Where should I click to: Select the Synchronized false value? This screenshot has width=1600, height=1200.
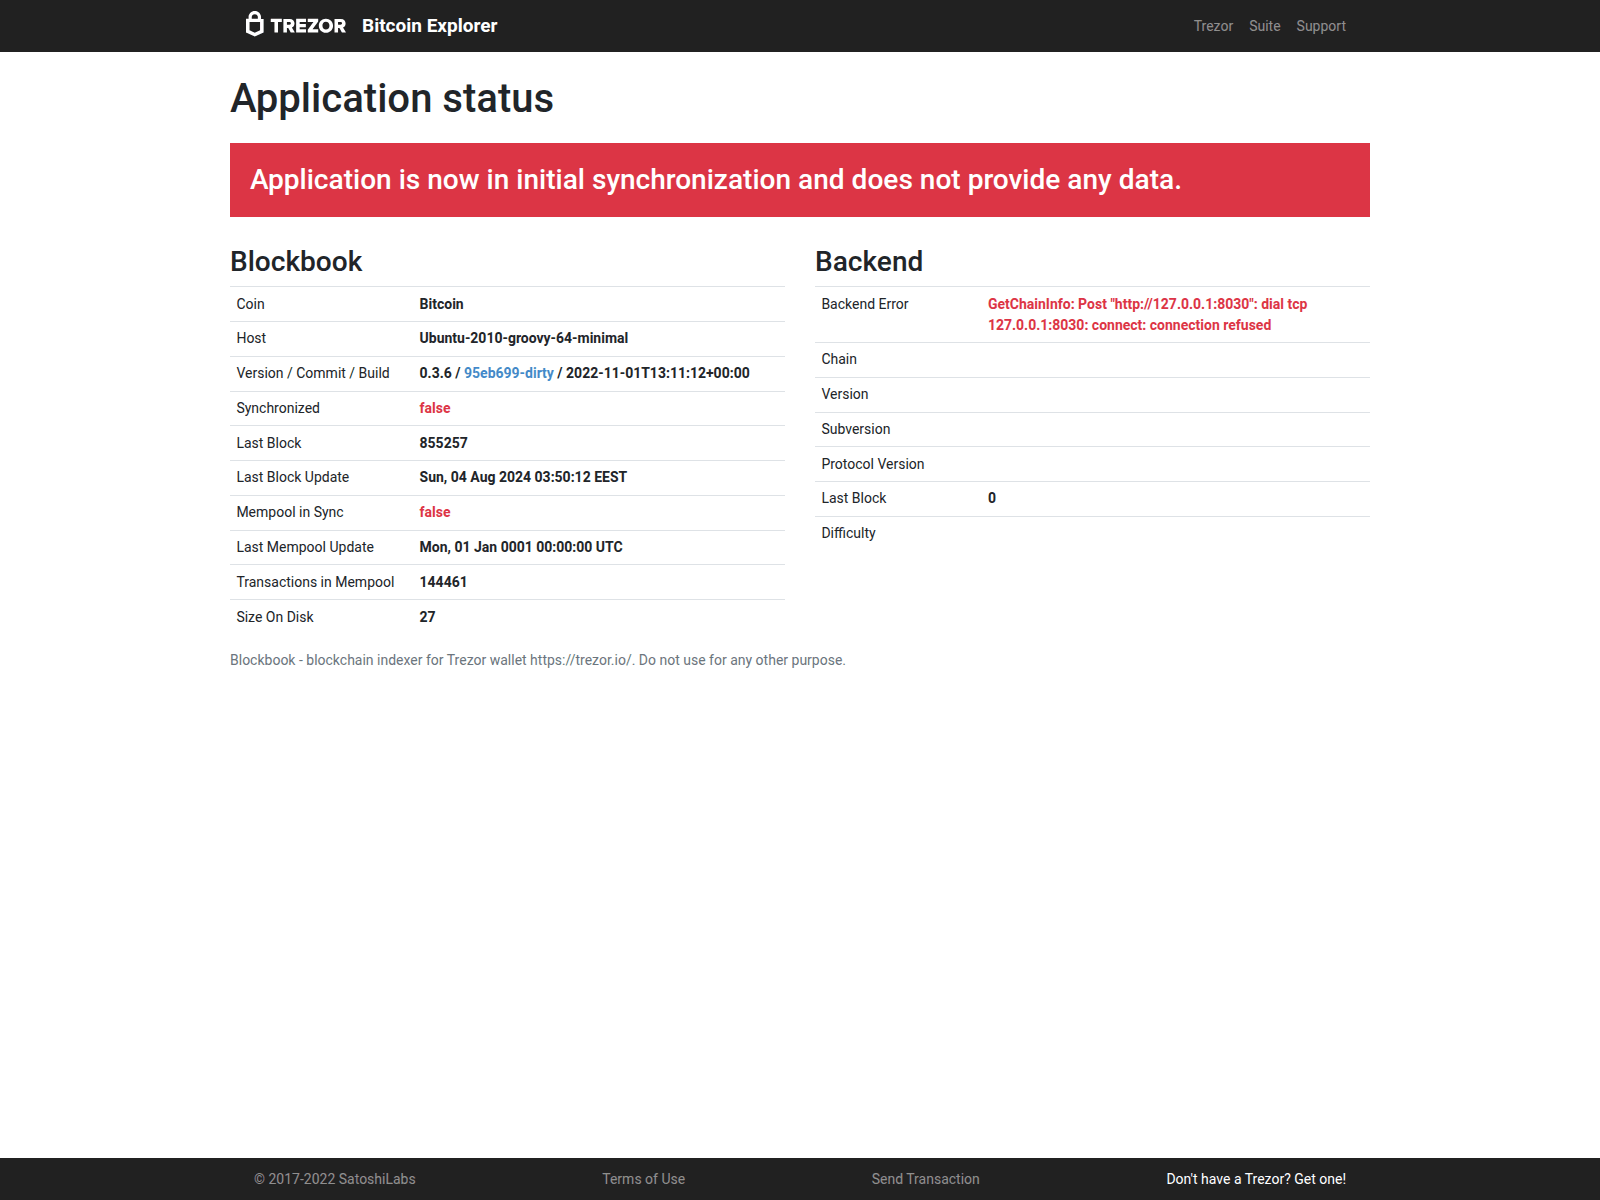435,408
